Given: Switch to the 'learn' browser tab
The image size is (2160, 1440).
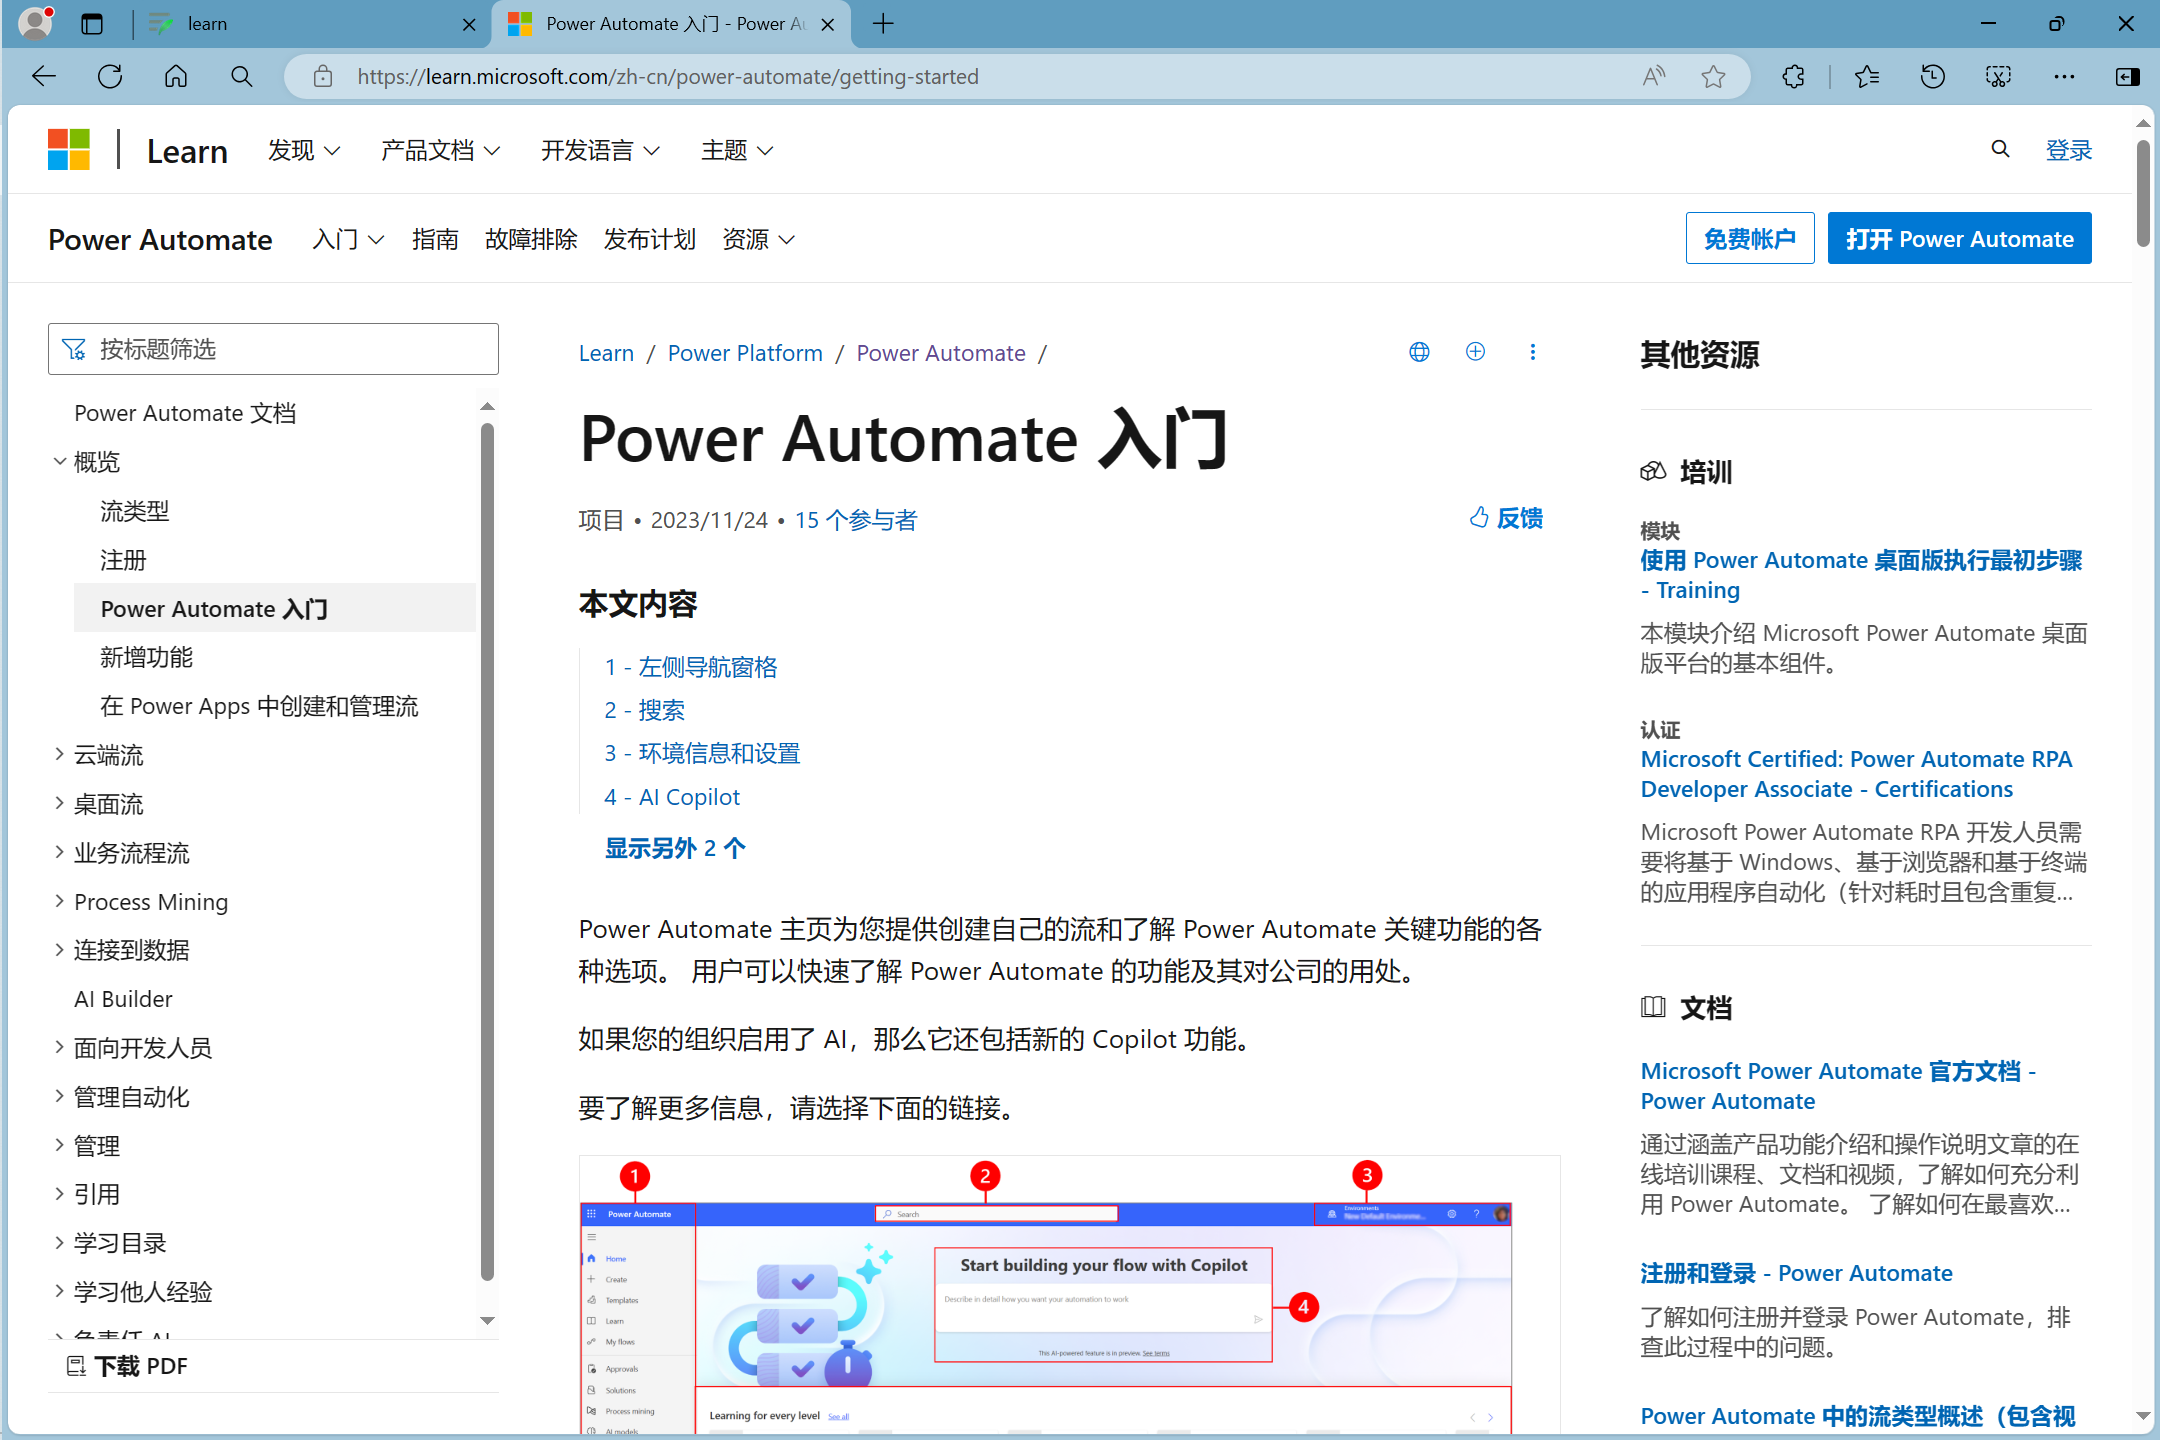Looking at the screenshot, I should click(x=310, y=24).
